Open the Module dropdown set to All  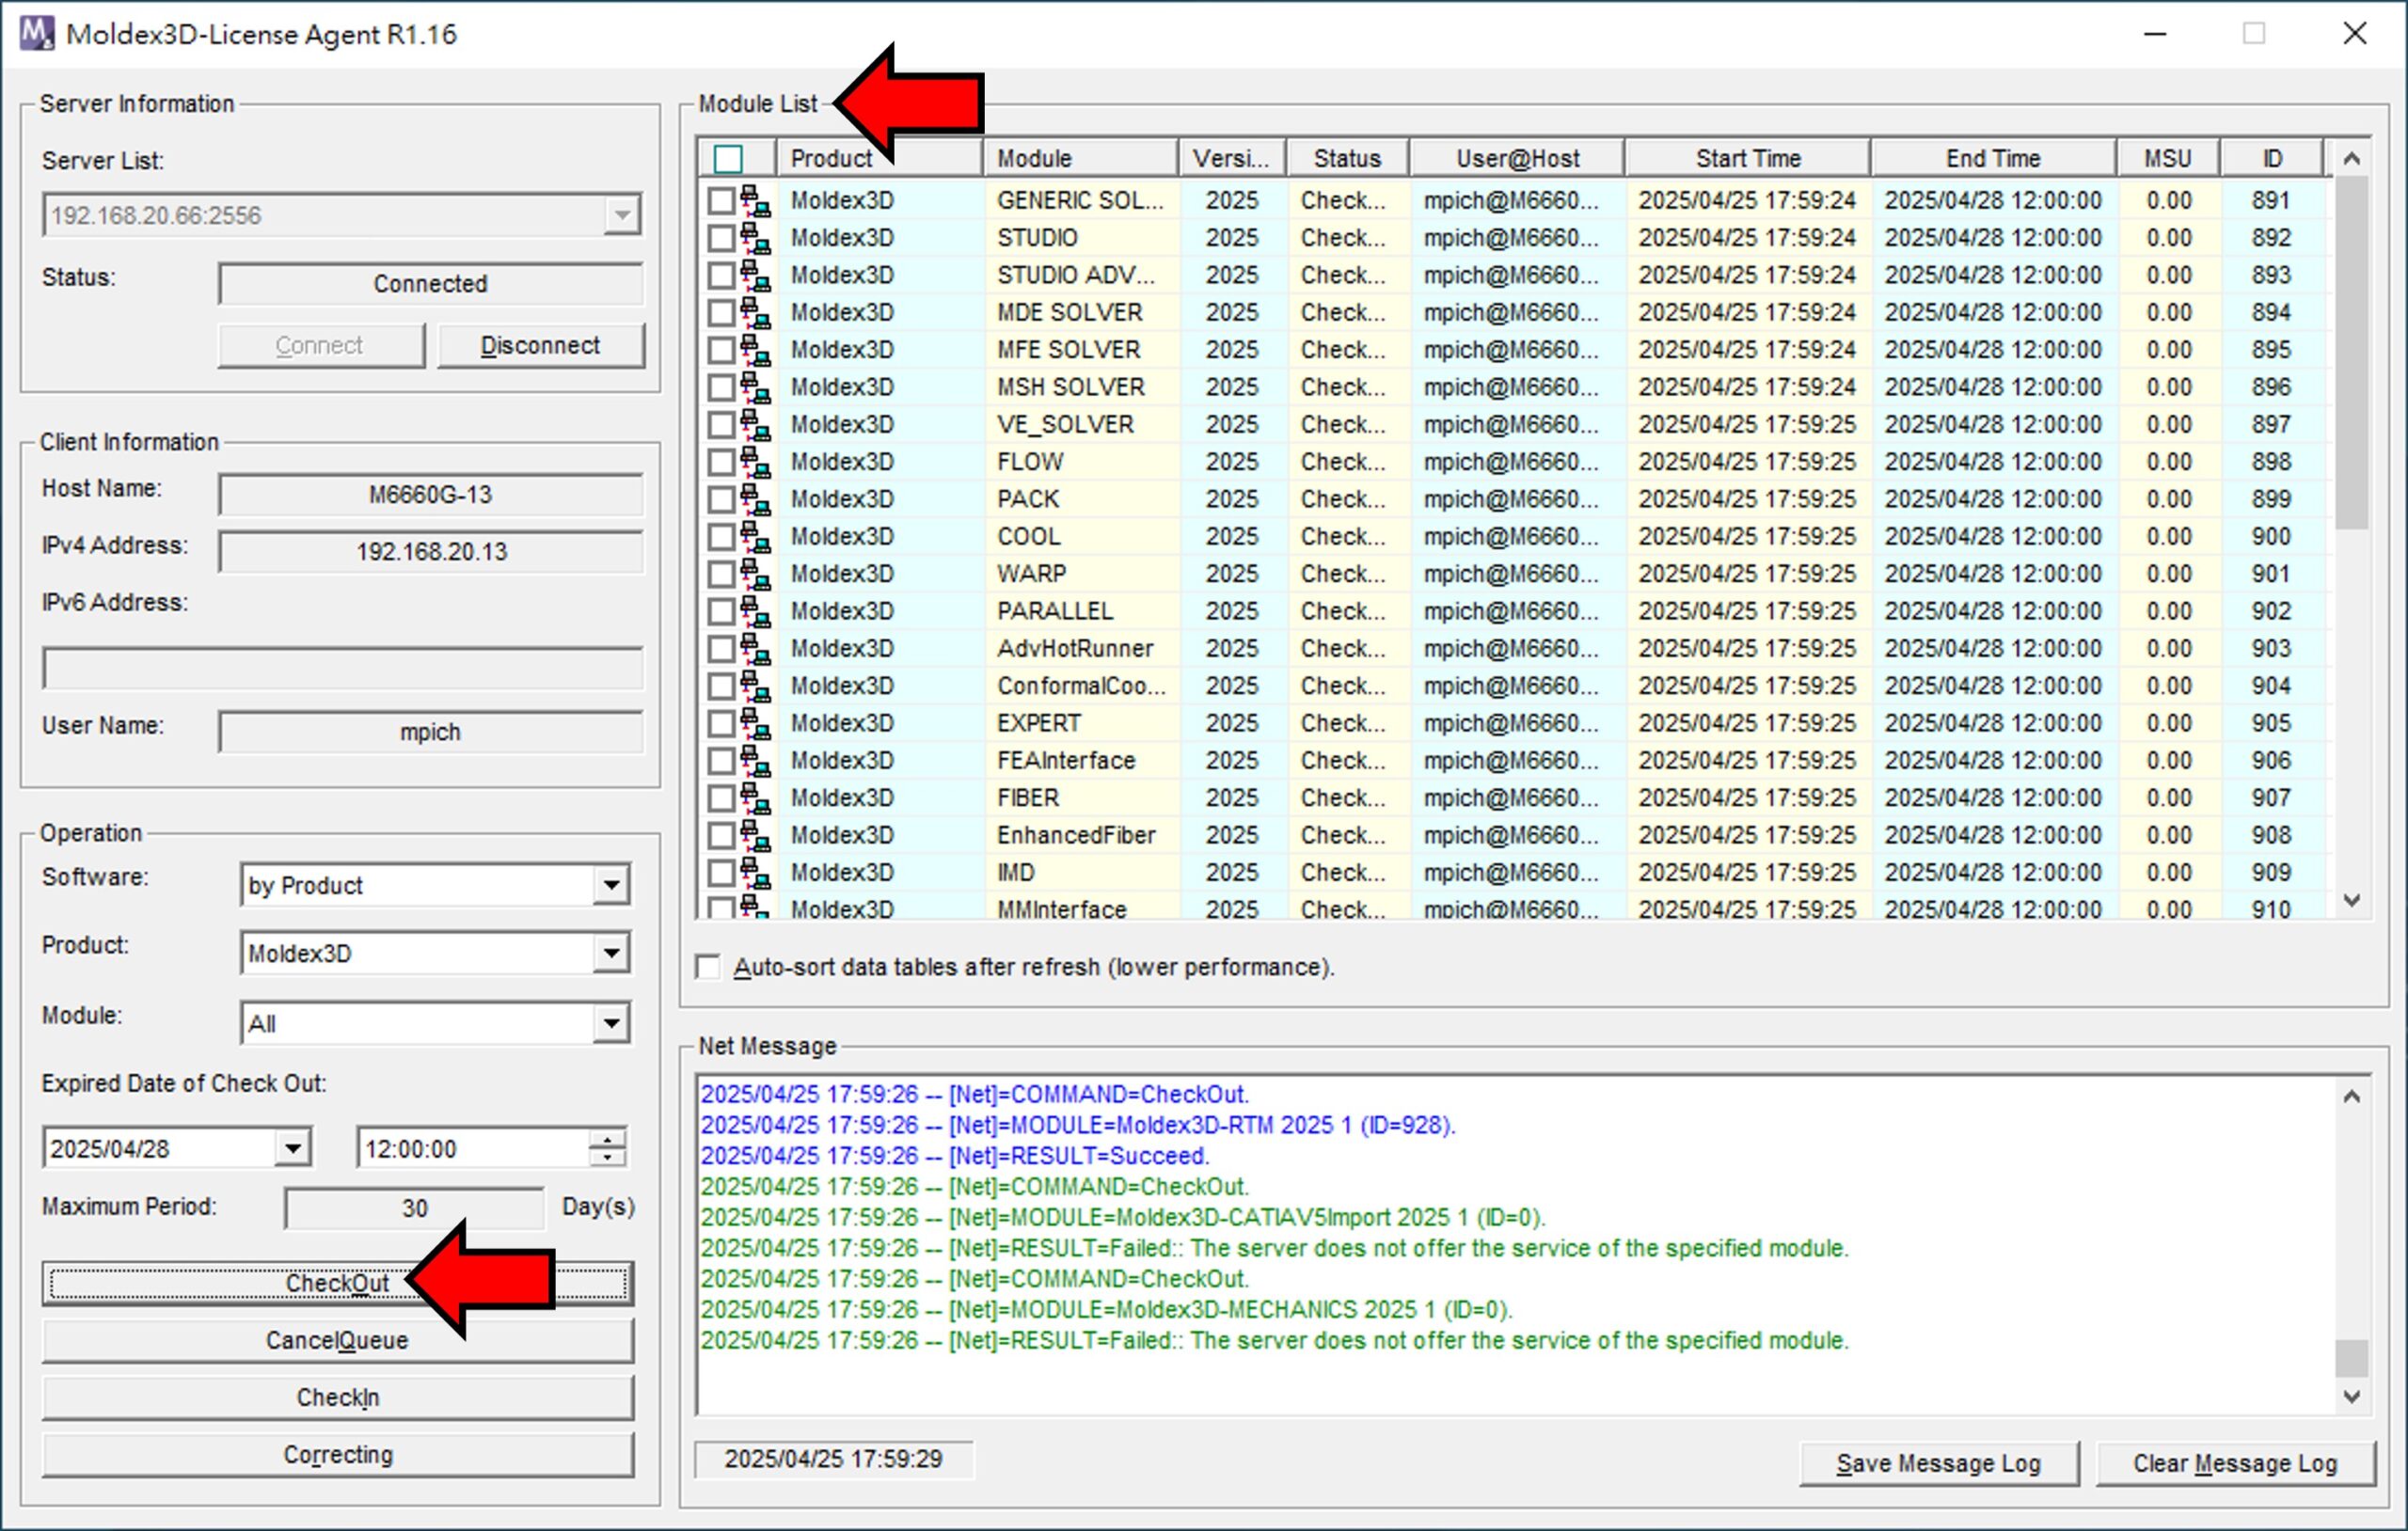tap(611, 1023)
